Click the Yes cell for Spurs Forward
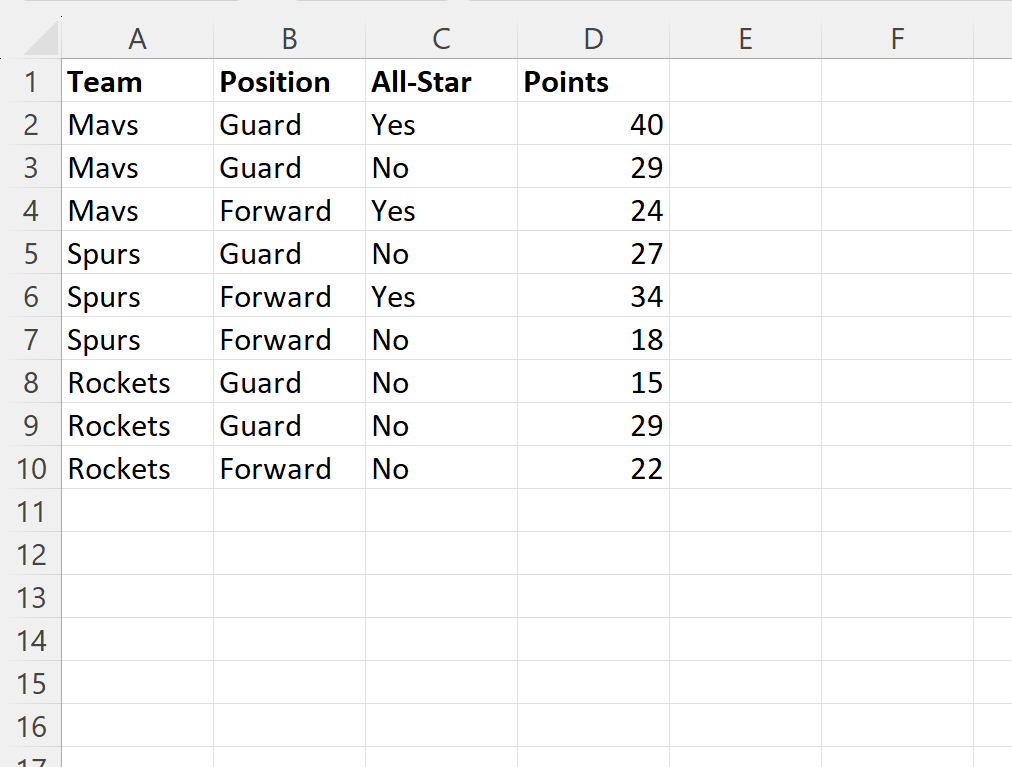Viewport: 1012px width, 767px height. [x=440, y=296]
